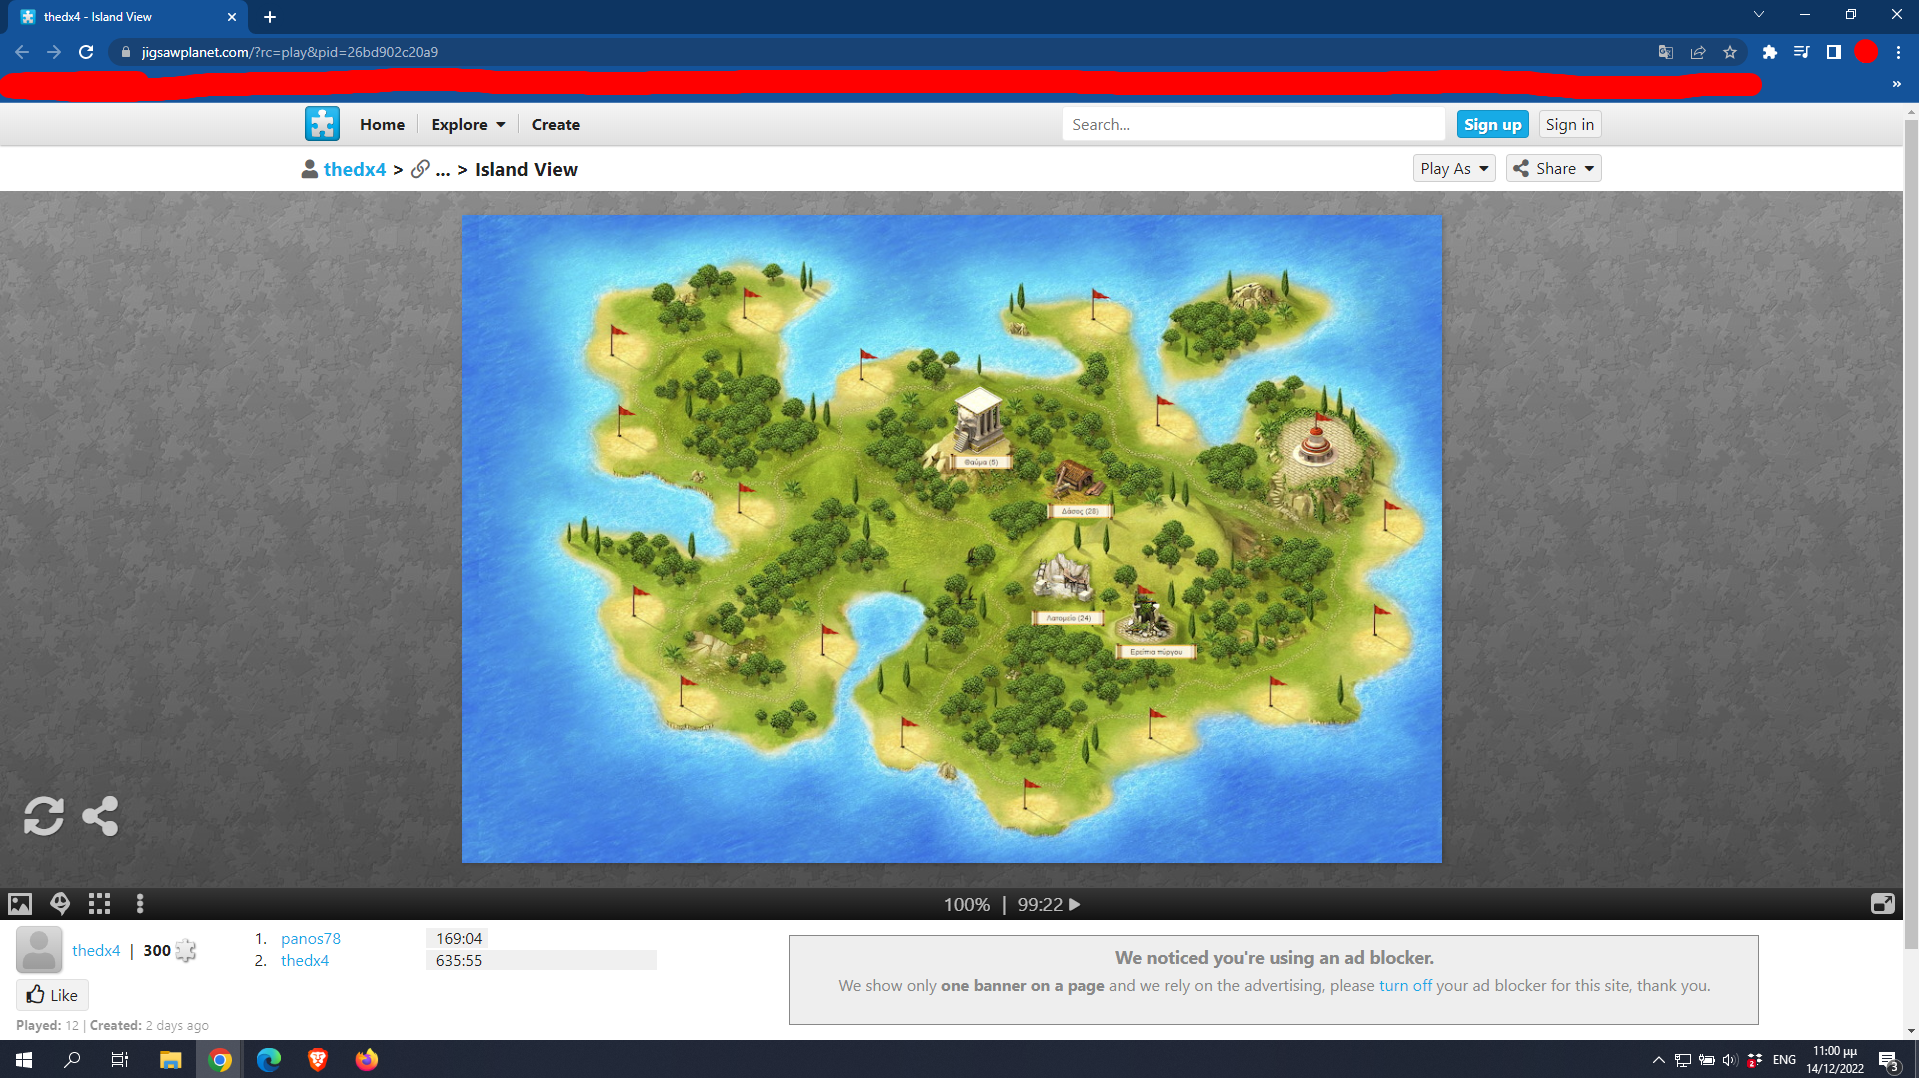Click the Like button
The height and width of the screenshot is (1078, 1919).
point(52,995)
